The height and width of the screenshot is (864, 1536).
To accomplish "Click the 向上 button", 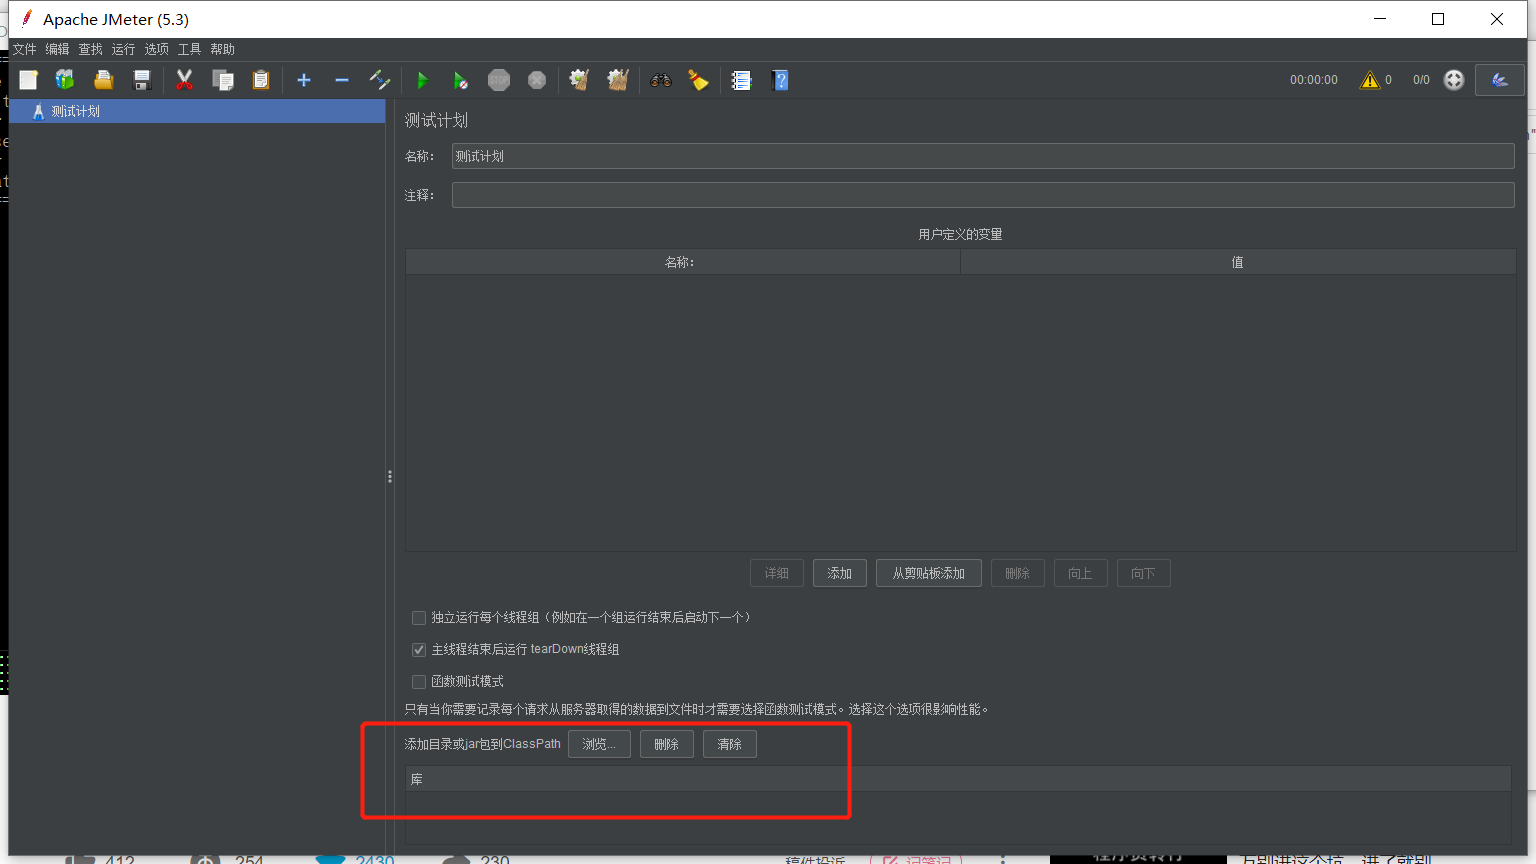I will click(1080, 573).
